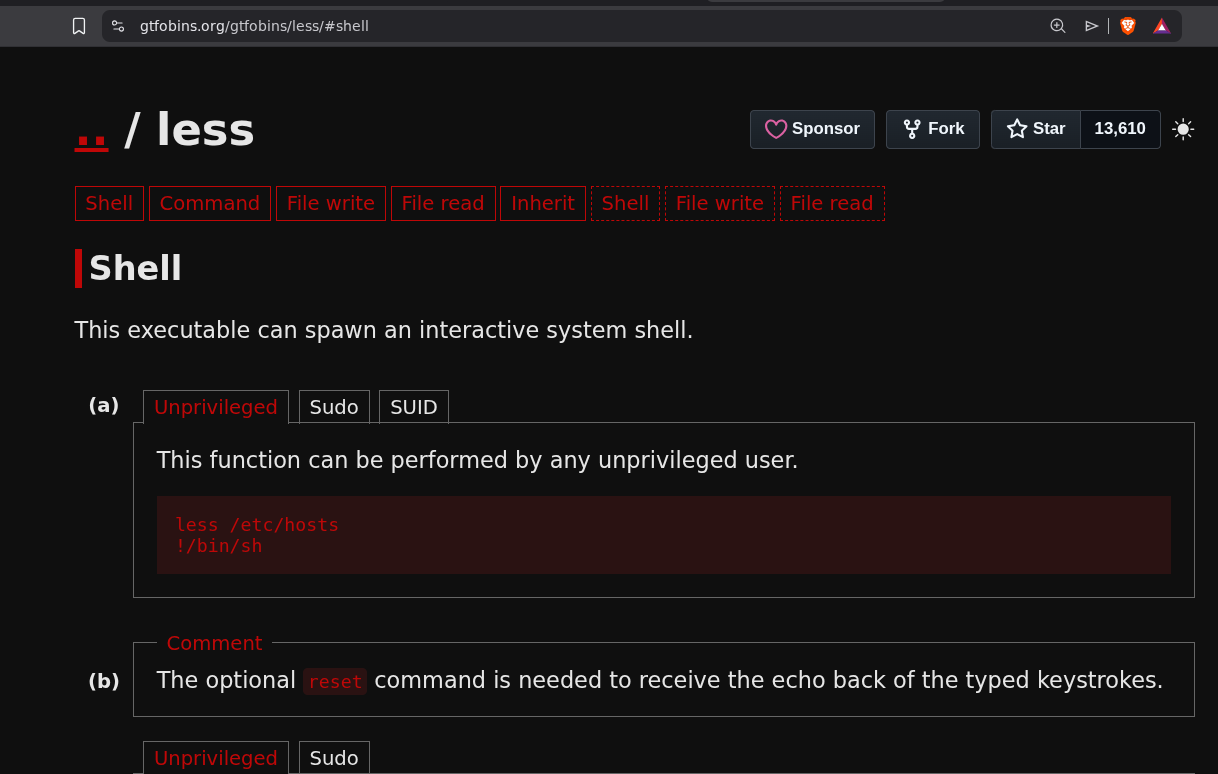Select the Unprivileged tab below the Comment box
Screen dimensions: 1218x774
(x=216, y=758)
